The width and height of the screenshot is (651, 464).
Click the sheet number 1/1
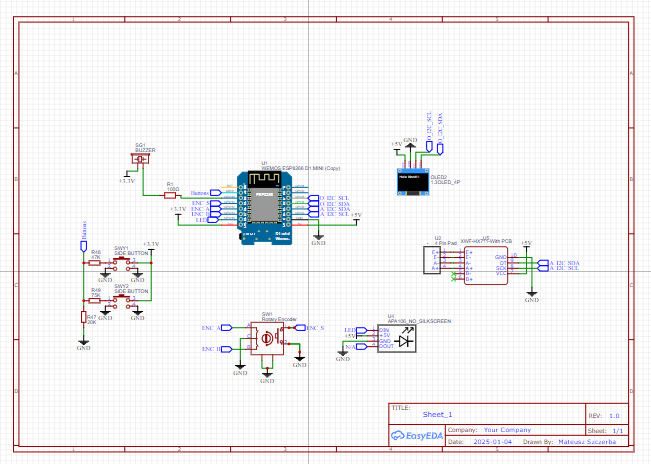tap(618, 431)
